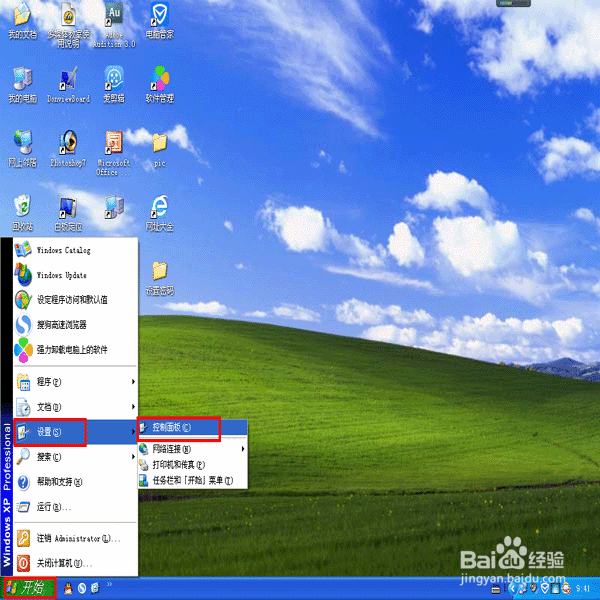Open Windows Update from Start menu
This screenshot has height=600, width=600.
(x=75, y=275)
